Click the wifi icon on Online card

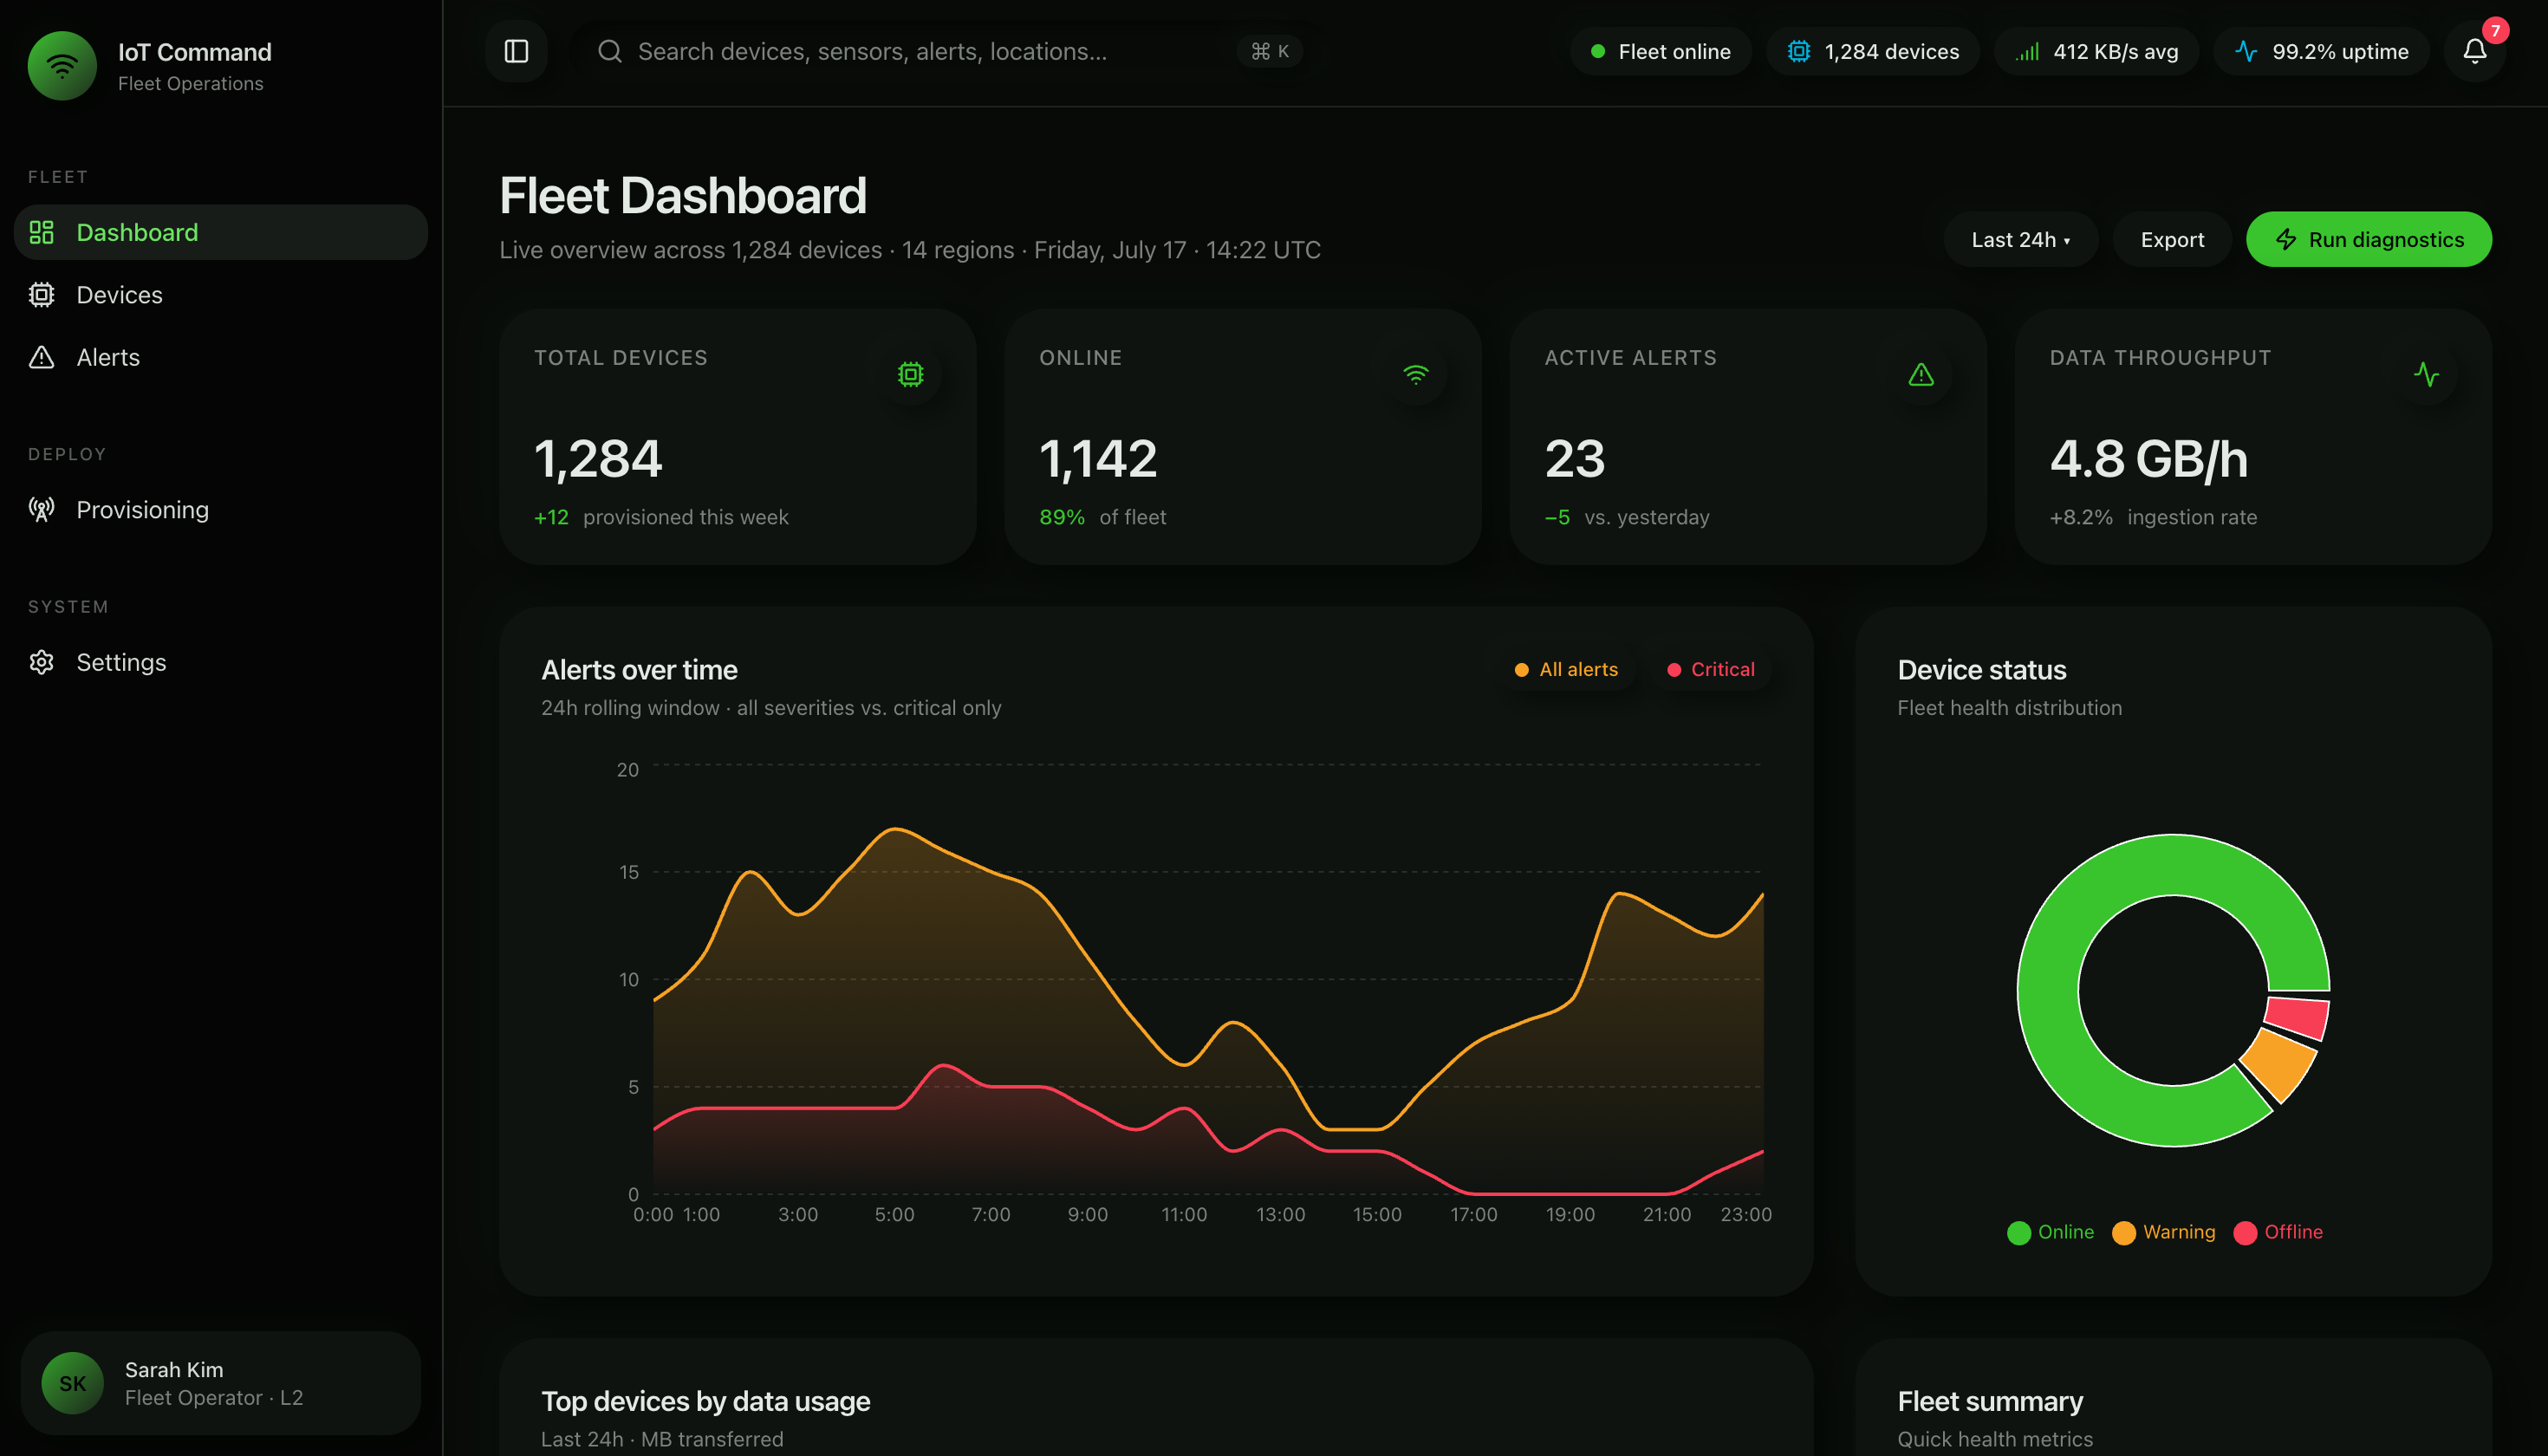(x=1415, y=375)
